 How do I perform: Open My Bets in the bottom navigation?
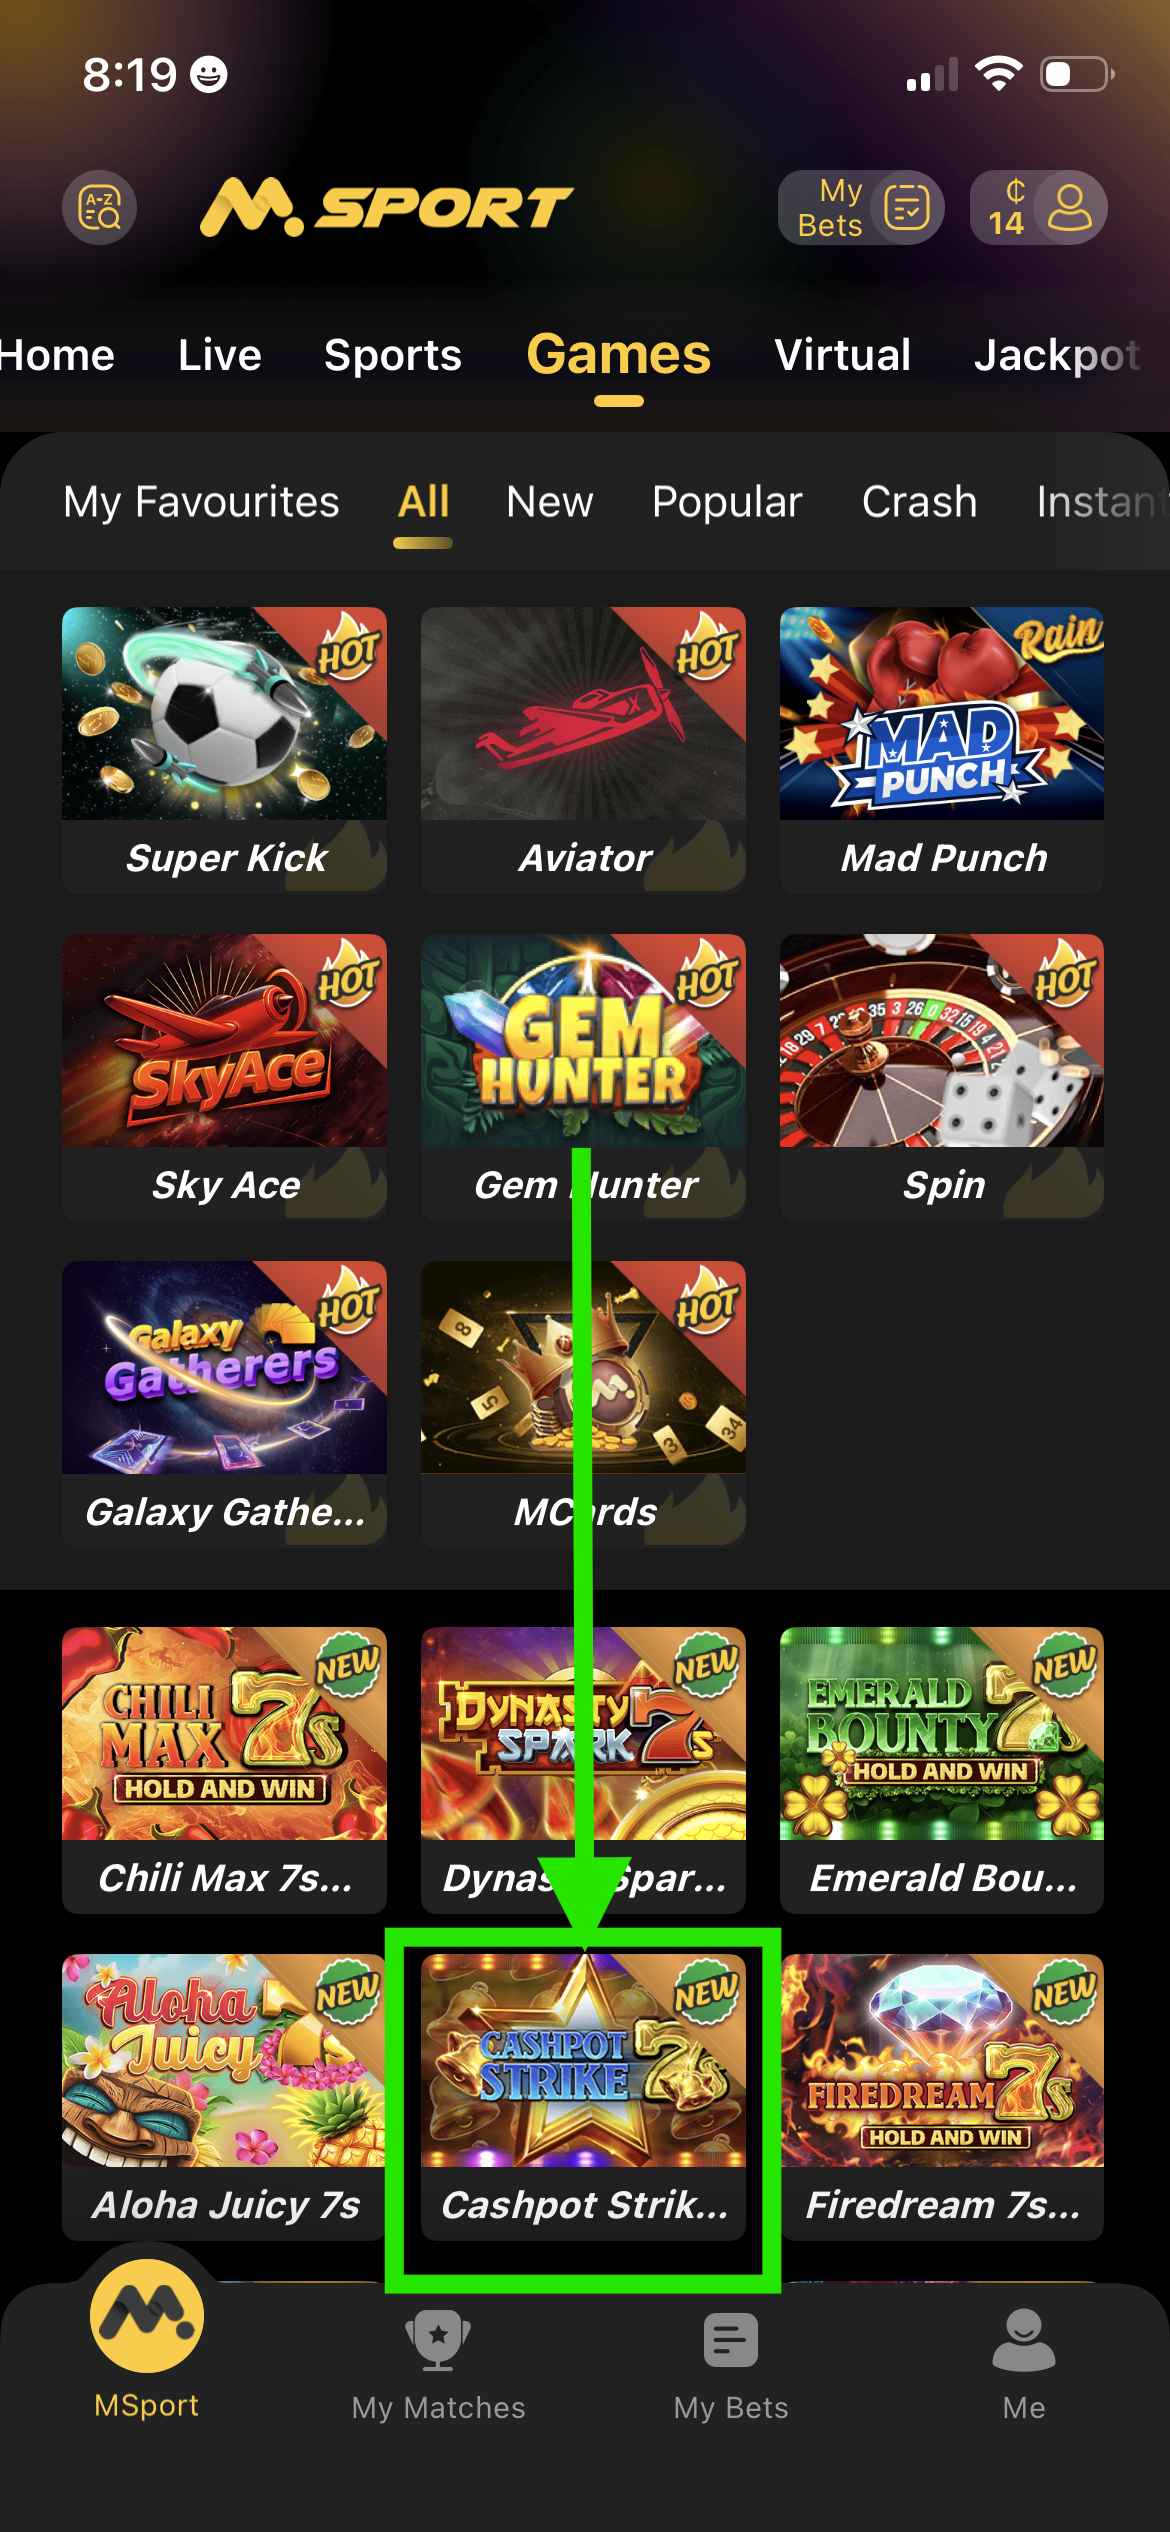tap(731, 2365)
